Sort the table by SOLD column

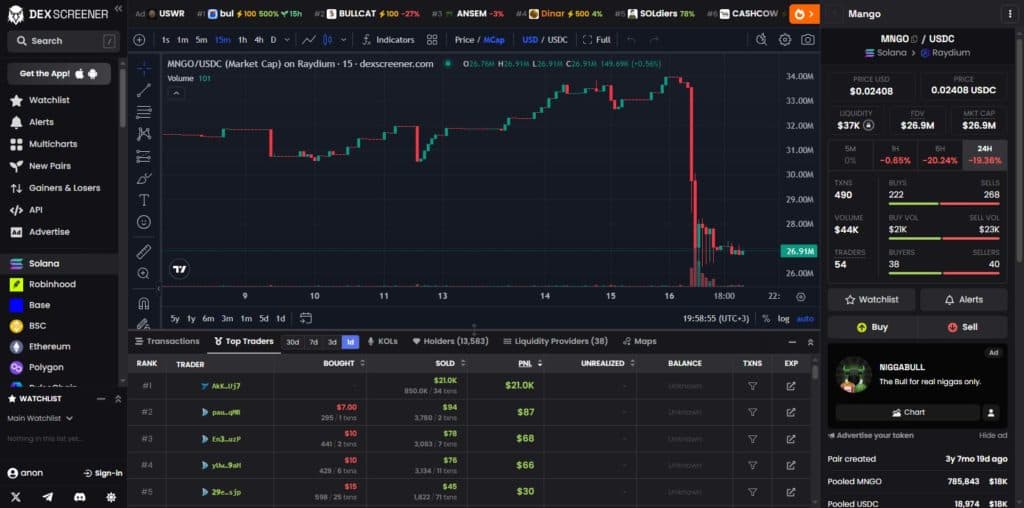(x=451, y=363)
